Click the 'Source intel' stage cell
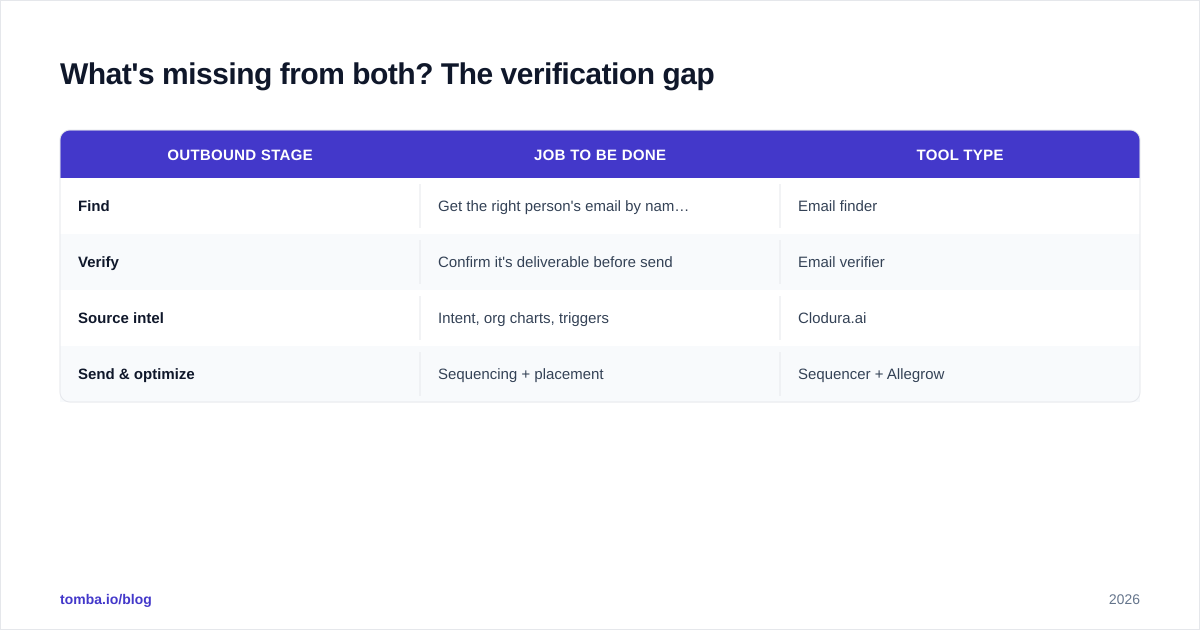Screen dimensions: 1200x630 tap(240, 318)
